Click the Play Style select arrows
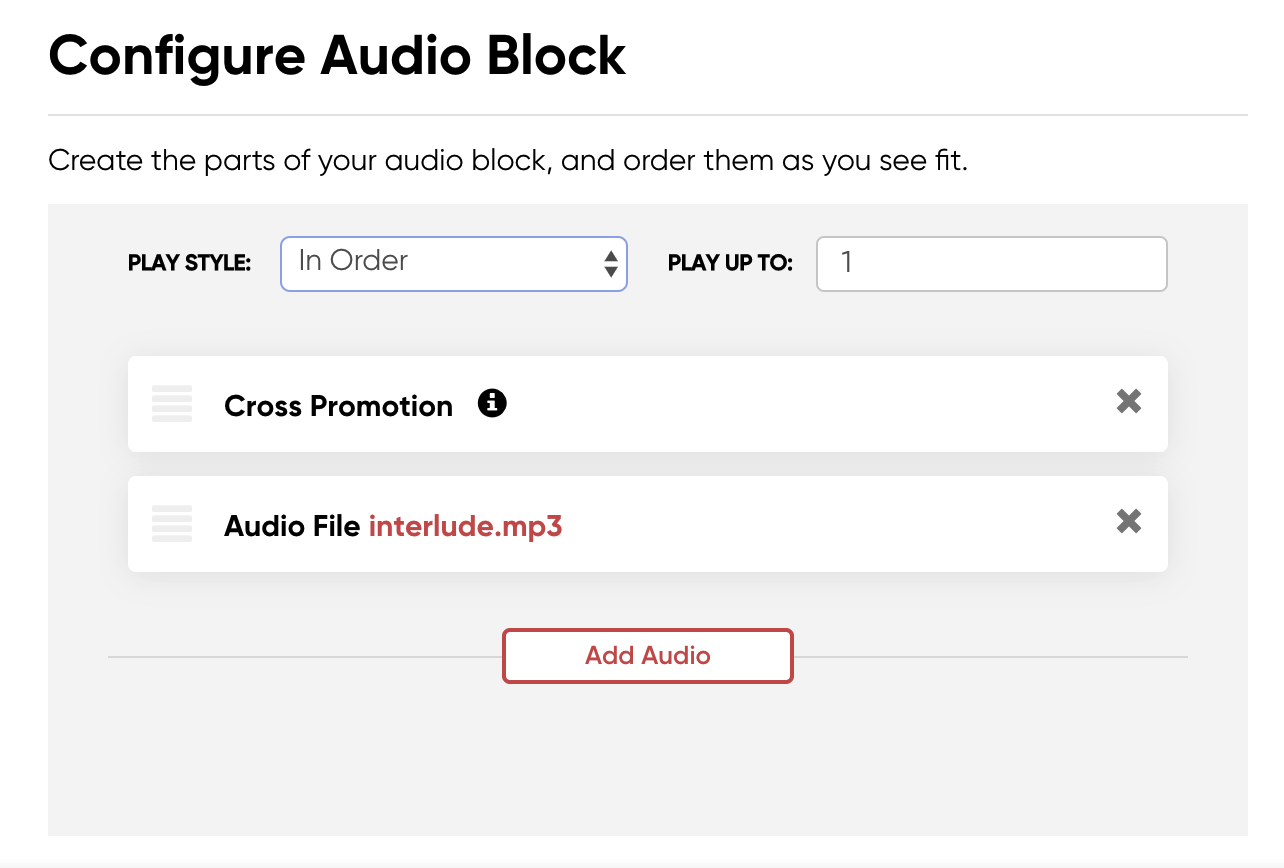The width and height of the screenshot is (1284, 868). [x=611, y=264]
